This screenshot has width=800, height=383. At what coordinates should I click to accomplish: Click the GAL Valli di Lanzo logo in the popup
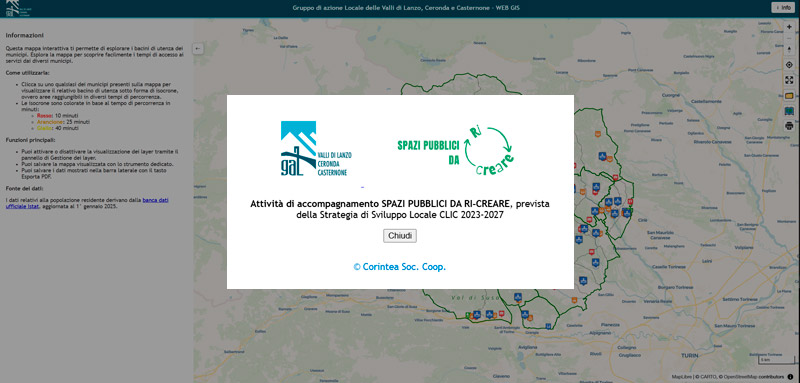click(x=316, y=148)
